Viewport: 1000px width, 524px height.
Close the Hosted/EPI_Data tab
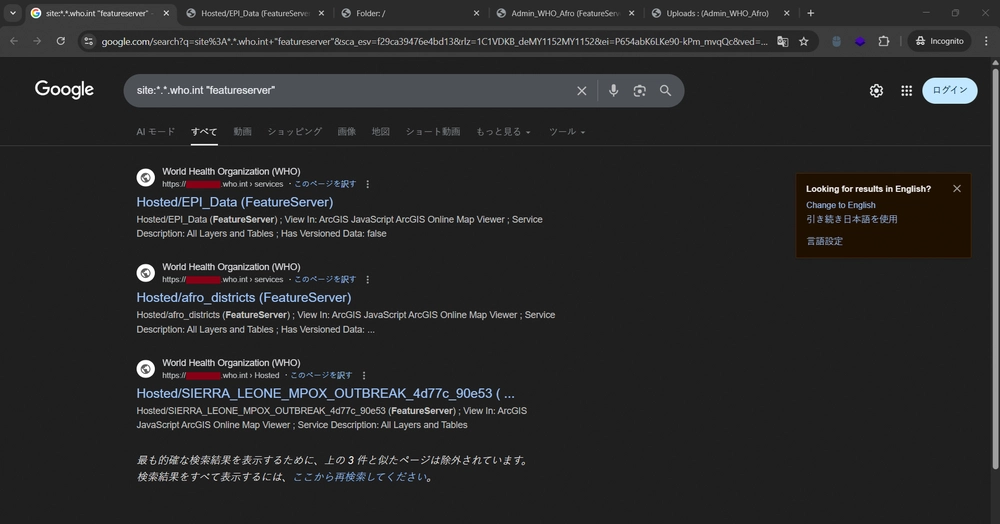pos(321,13)
